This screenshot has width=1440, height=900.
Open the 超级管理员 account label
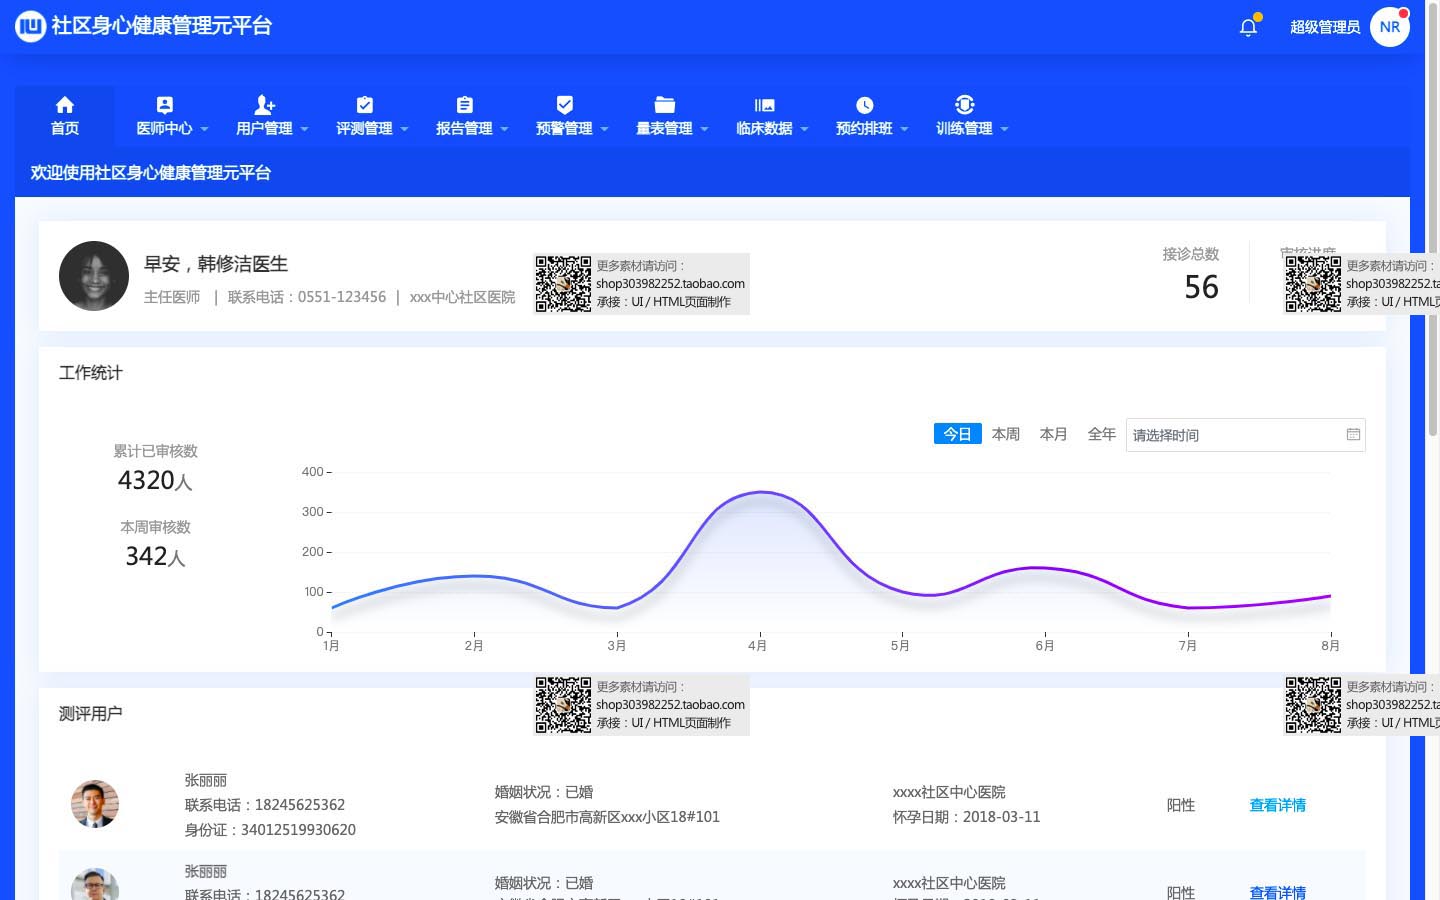(x=1324, y=27)
